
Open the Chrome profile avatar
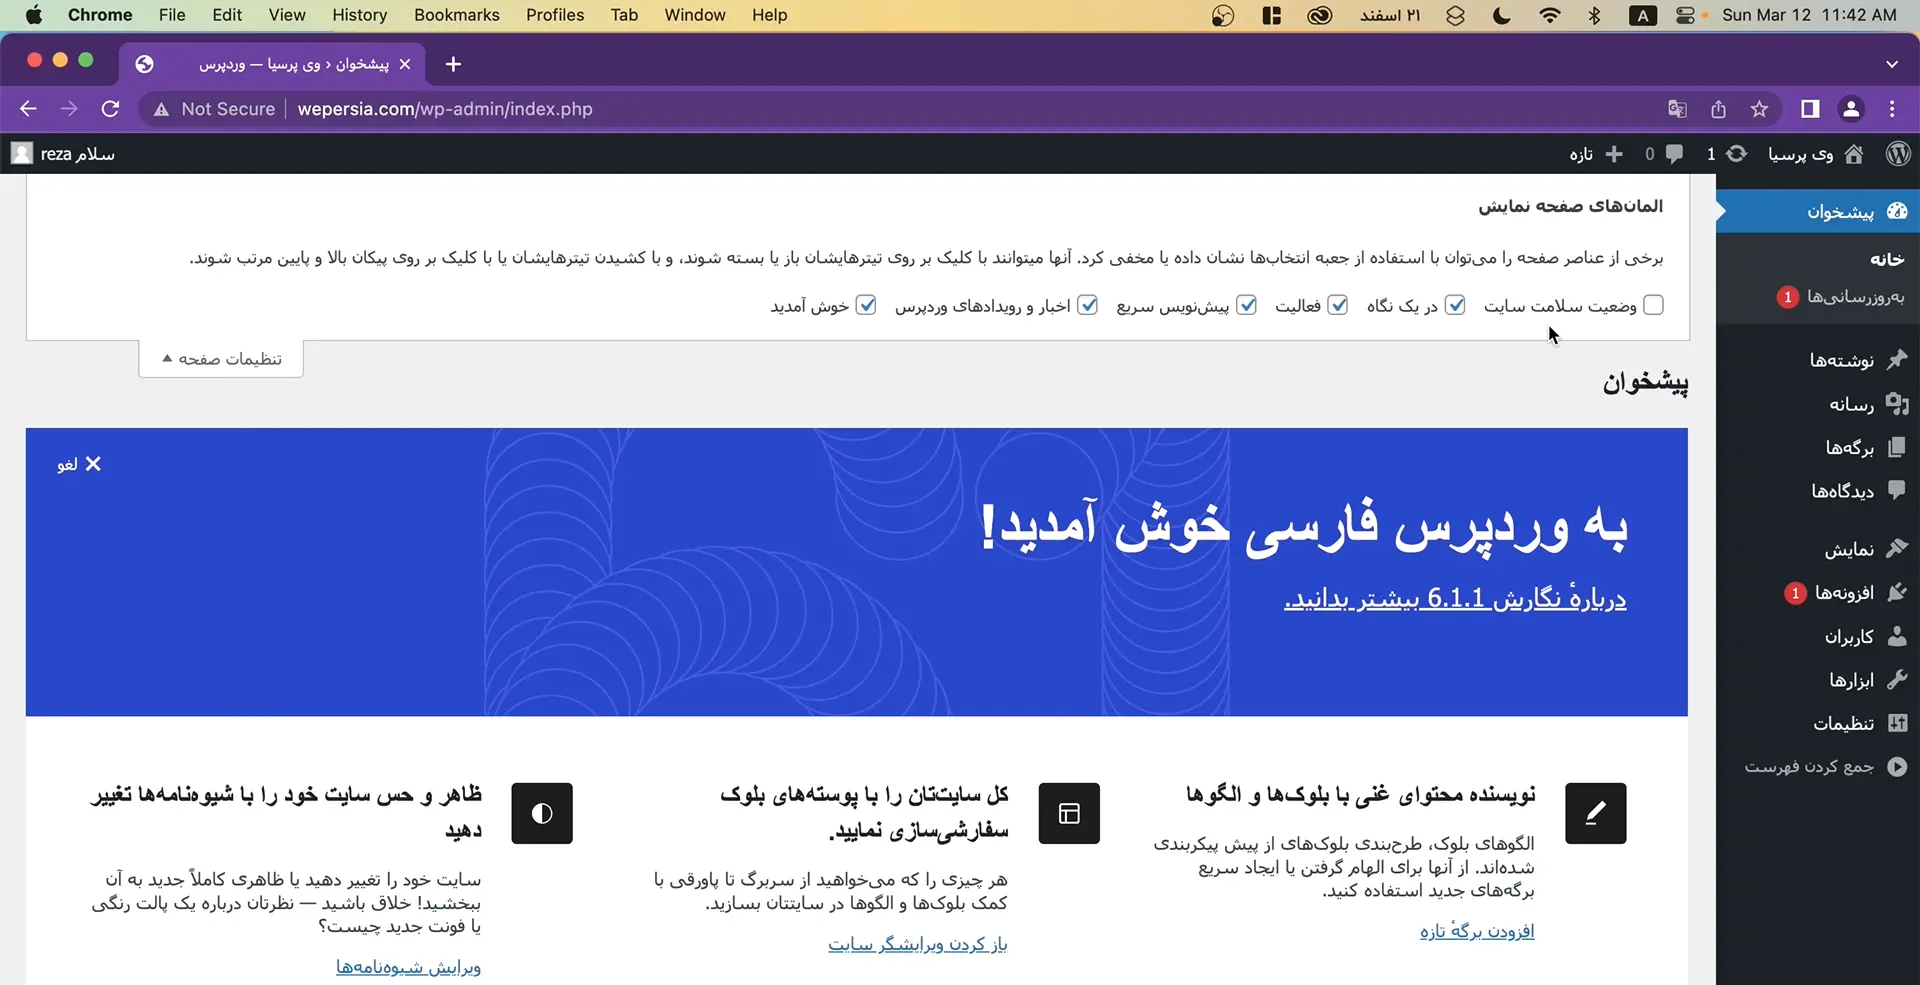pos(1851,109)
